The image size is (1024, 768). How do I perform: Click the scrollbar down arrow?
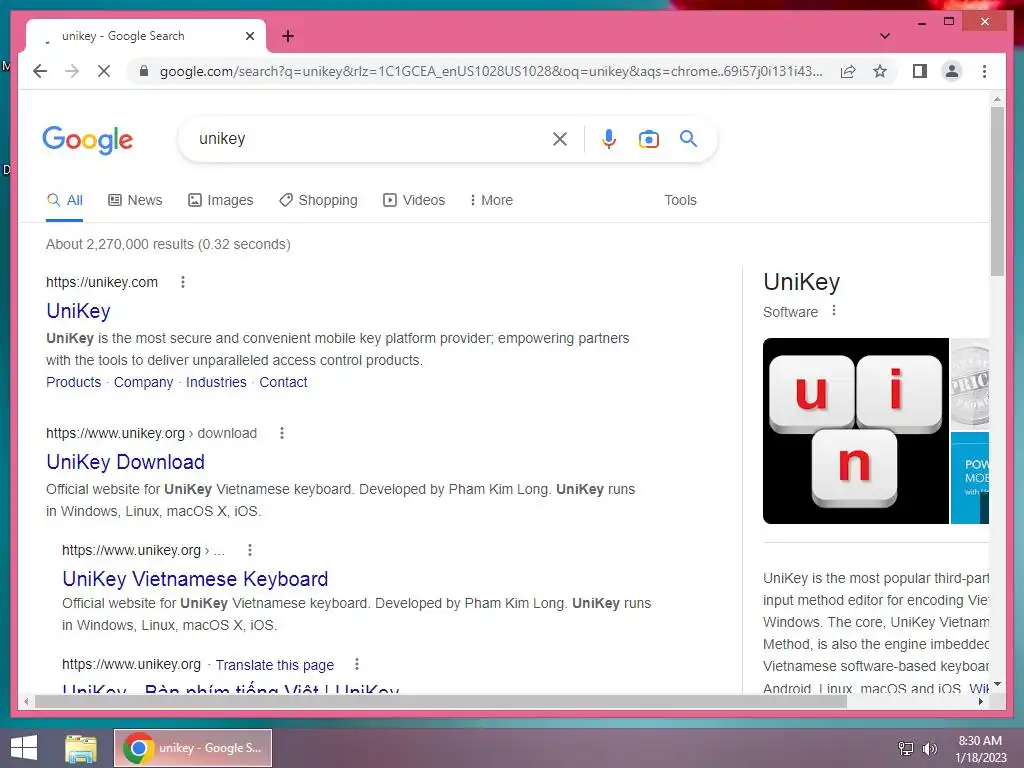(x=997, y=684)
